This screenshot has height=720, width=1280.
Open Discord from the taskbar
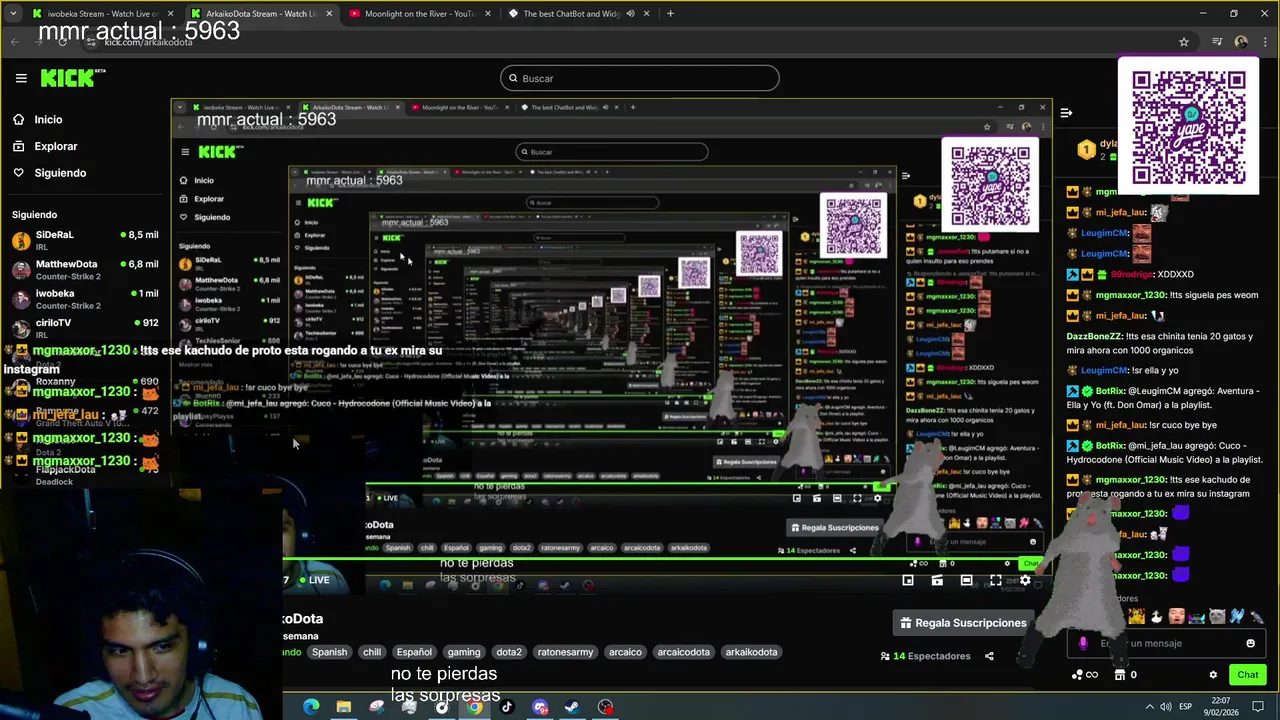(x=540, y=707)
